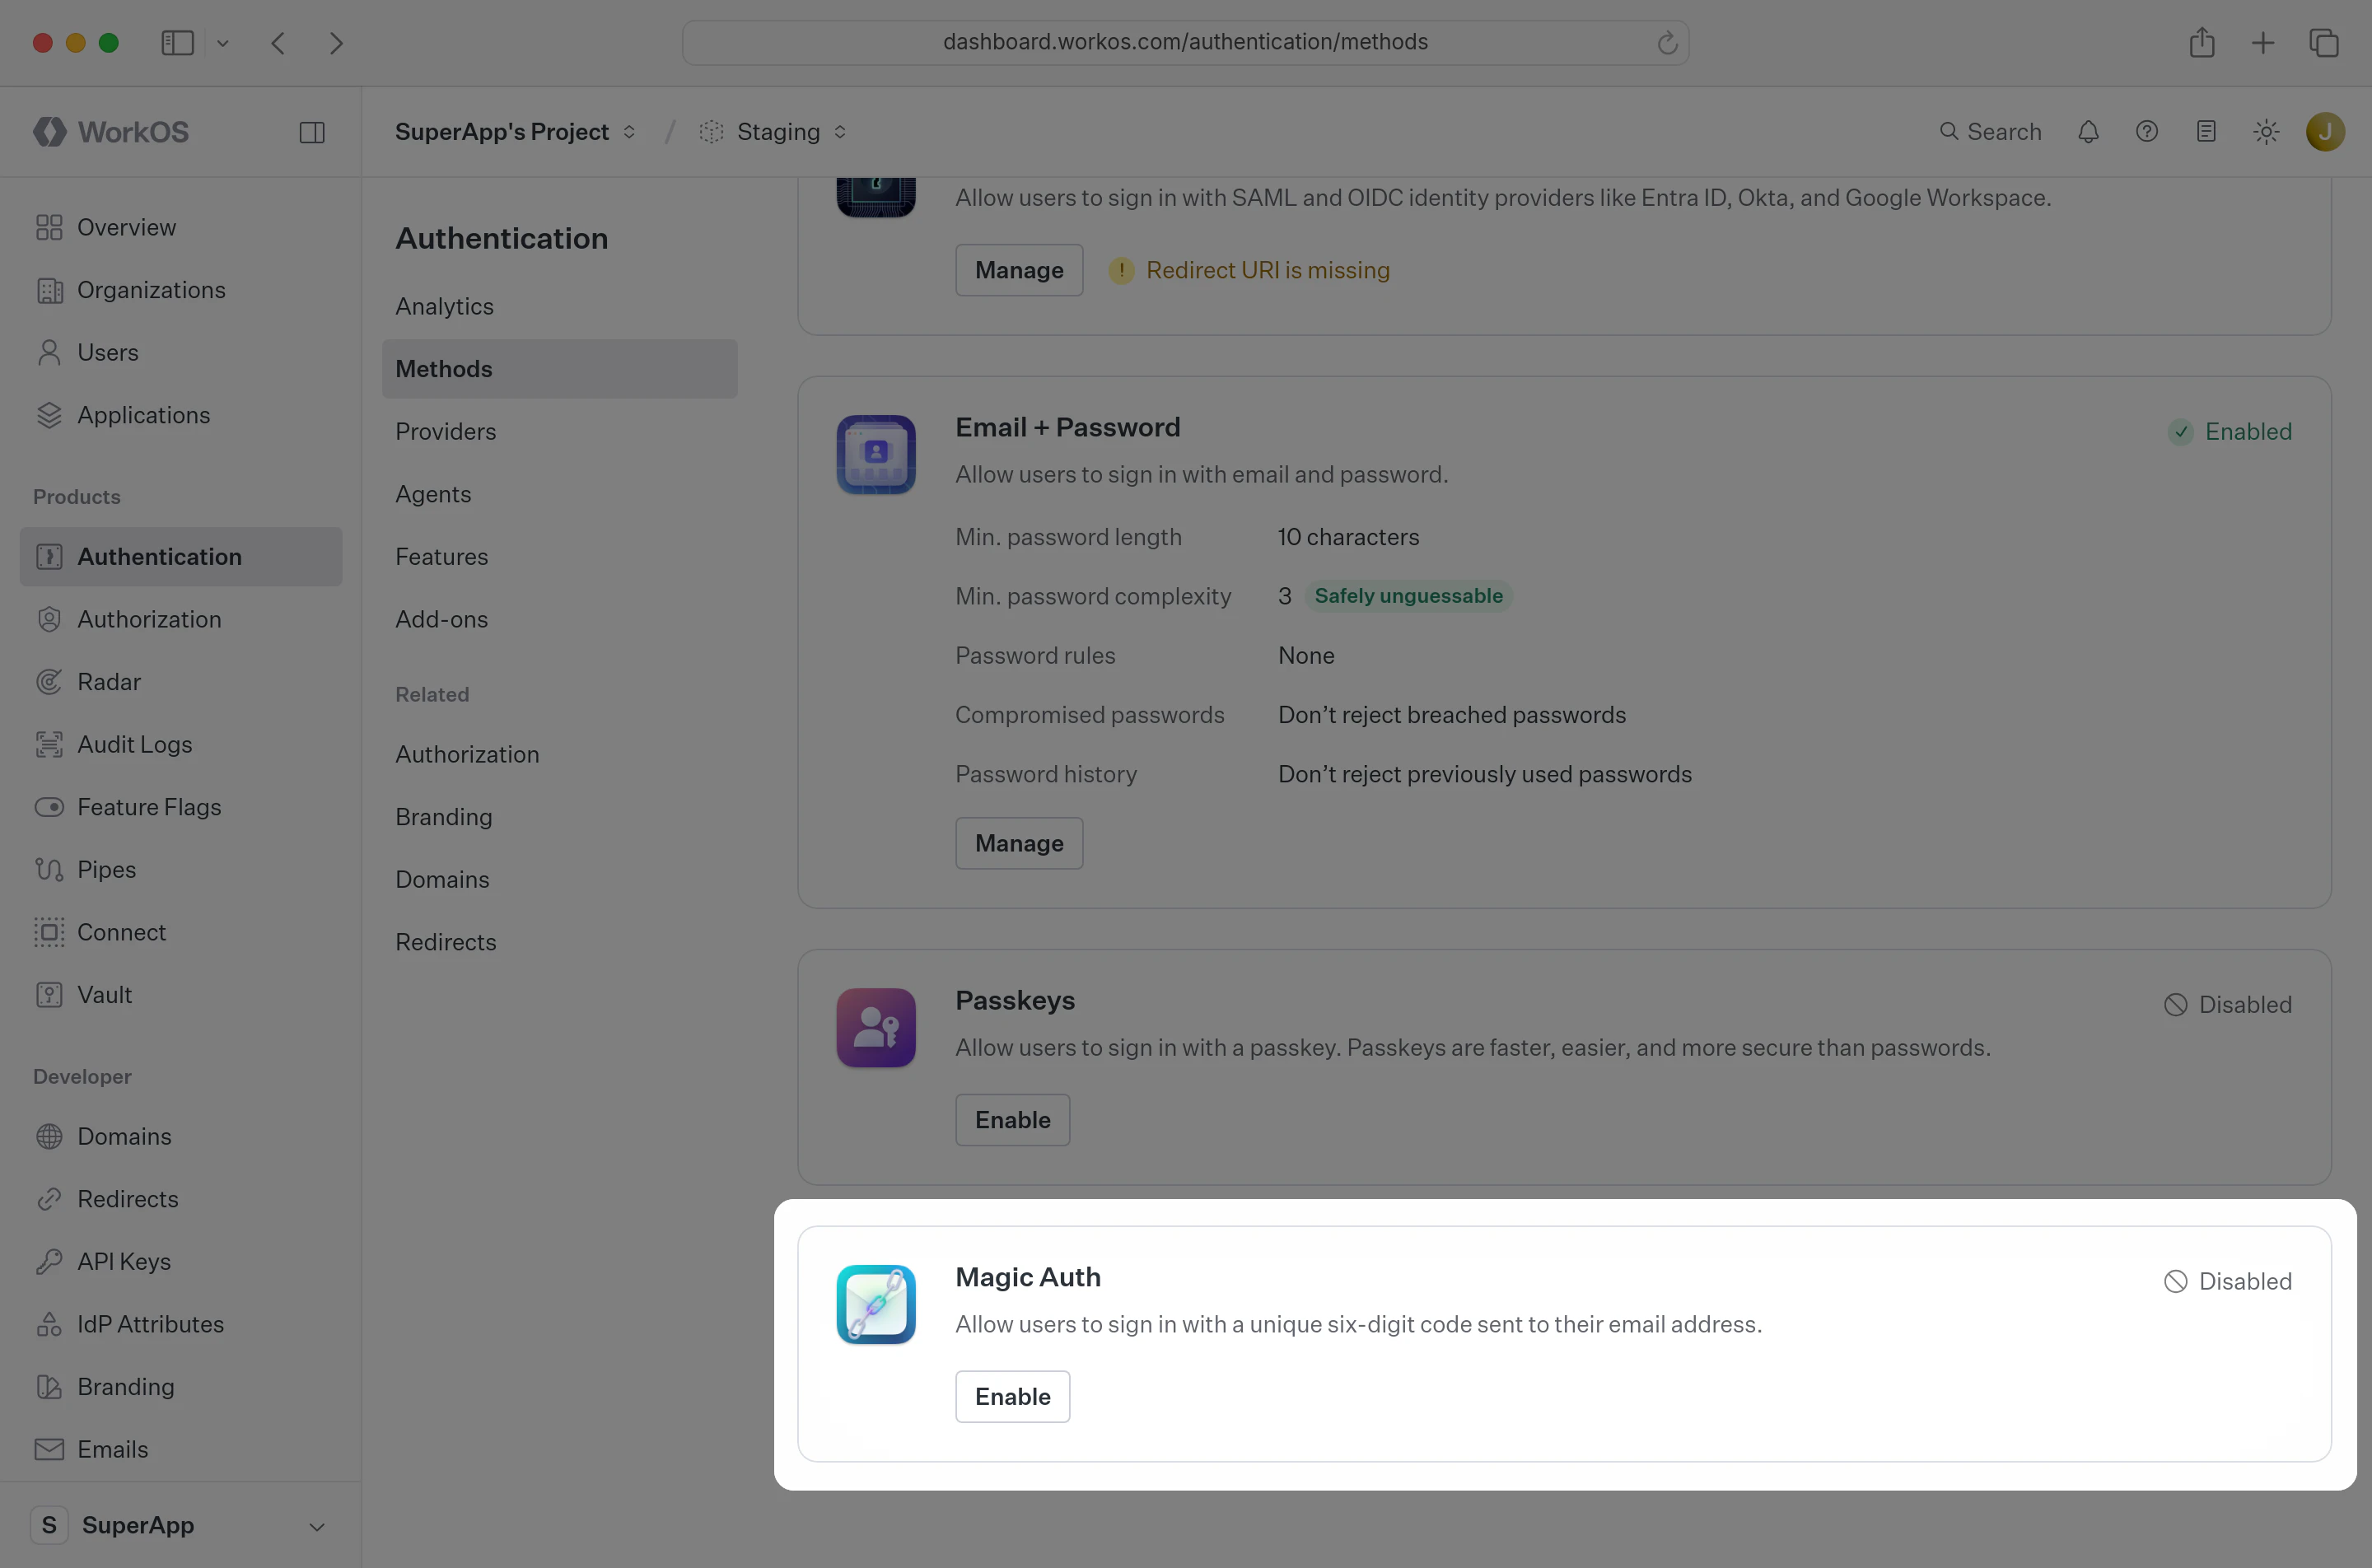The height and width of the screenshot is (1568, 2372).
Task: Open Developer Branding in sidebar
Action: 181,1386
